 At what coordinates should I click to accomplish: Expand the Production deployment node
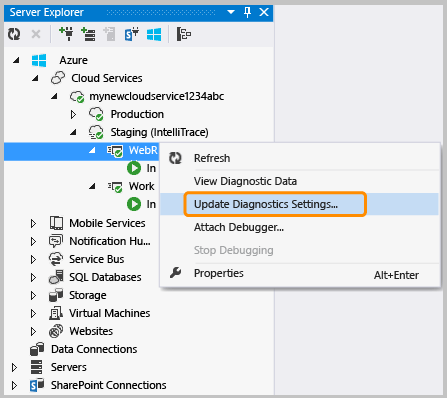[73, 114]
